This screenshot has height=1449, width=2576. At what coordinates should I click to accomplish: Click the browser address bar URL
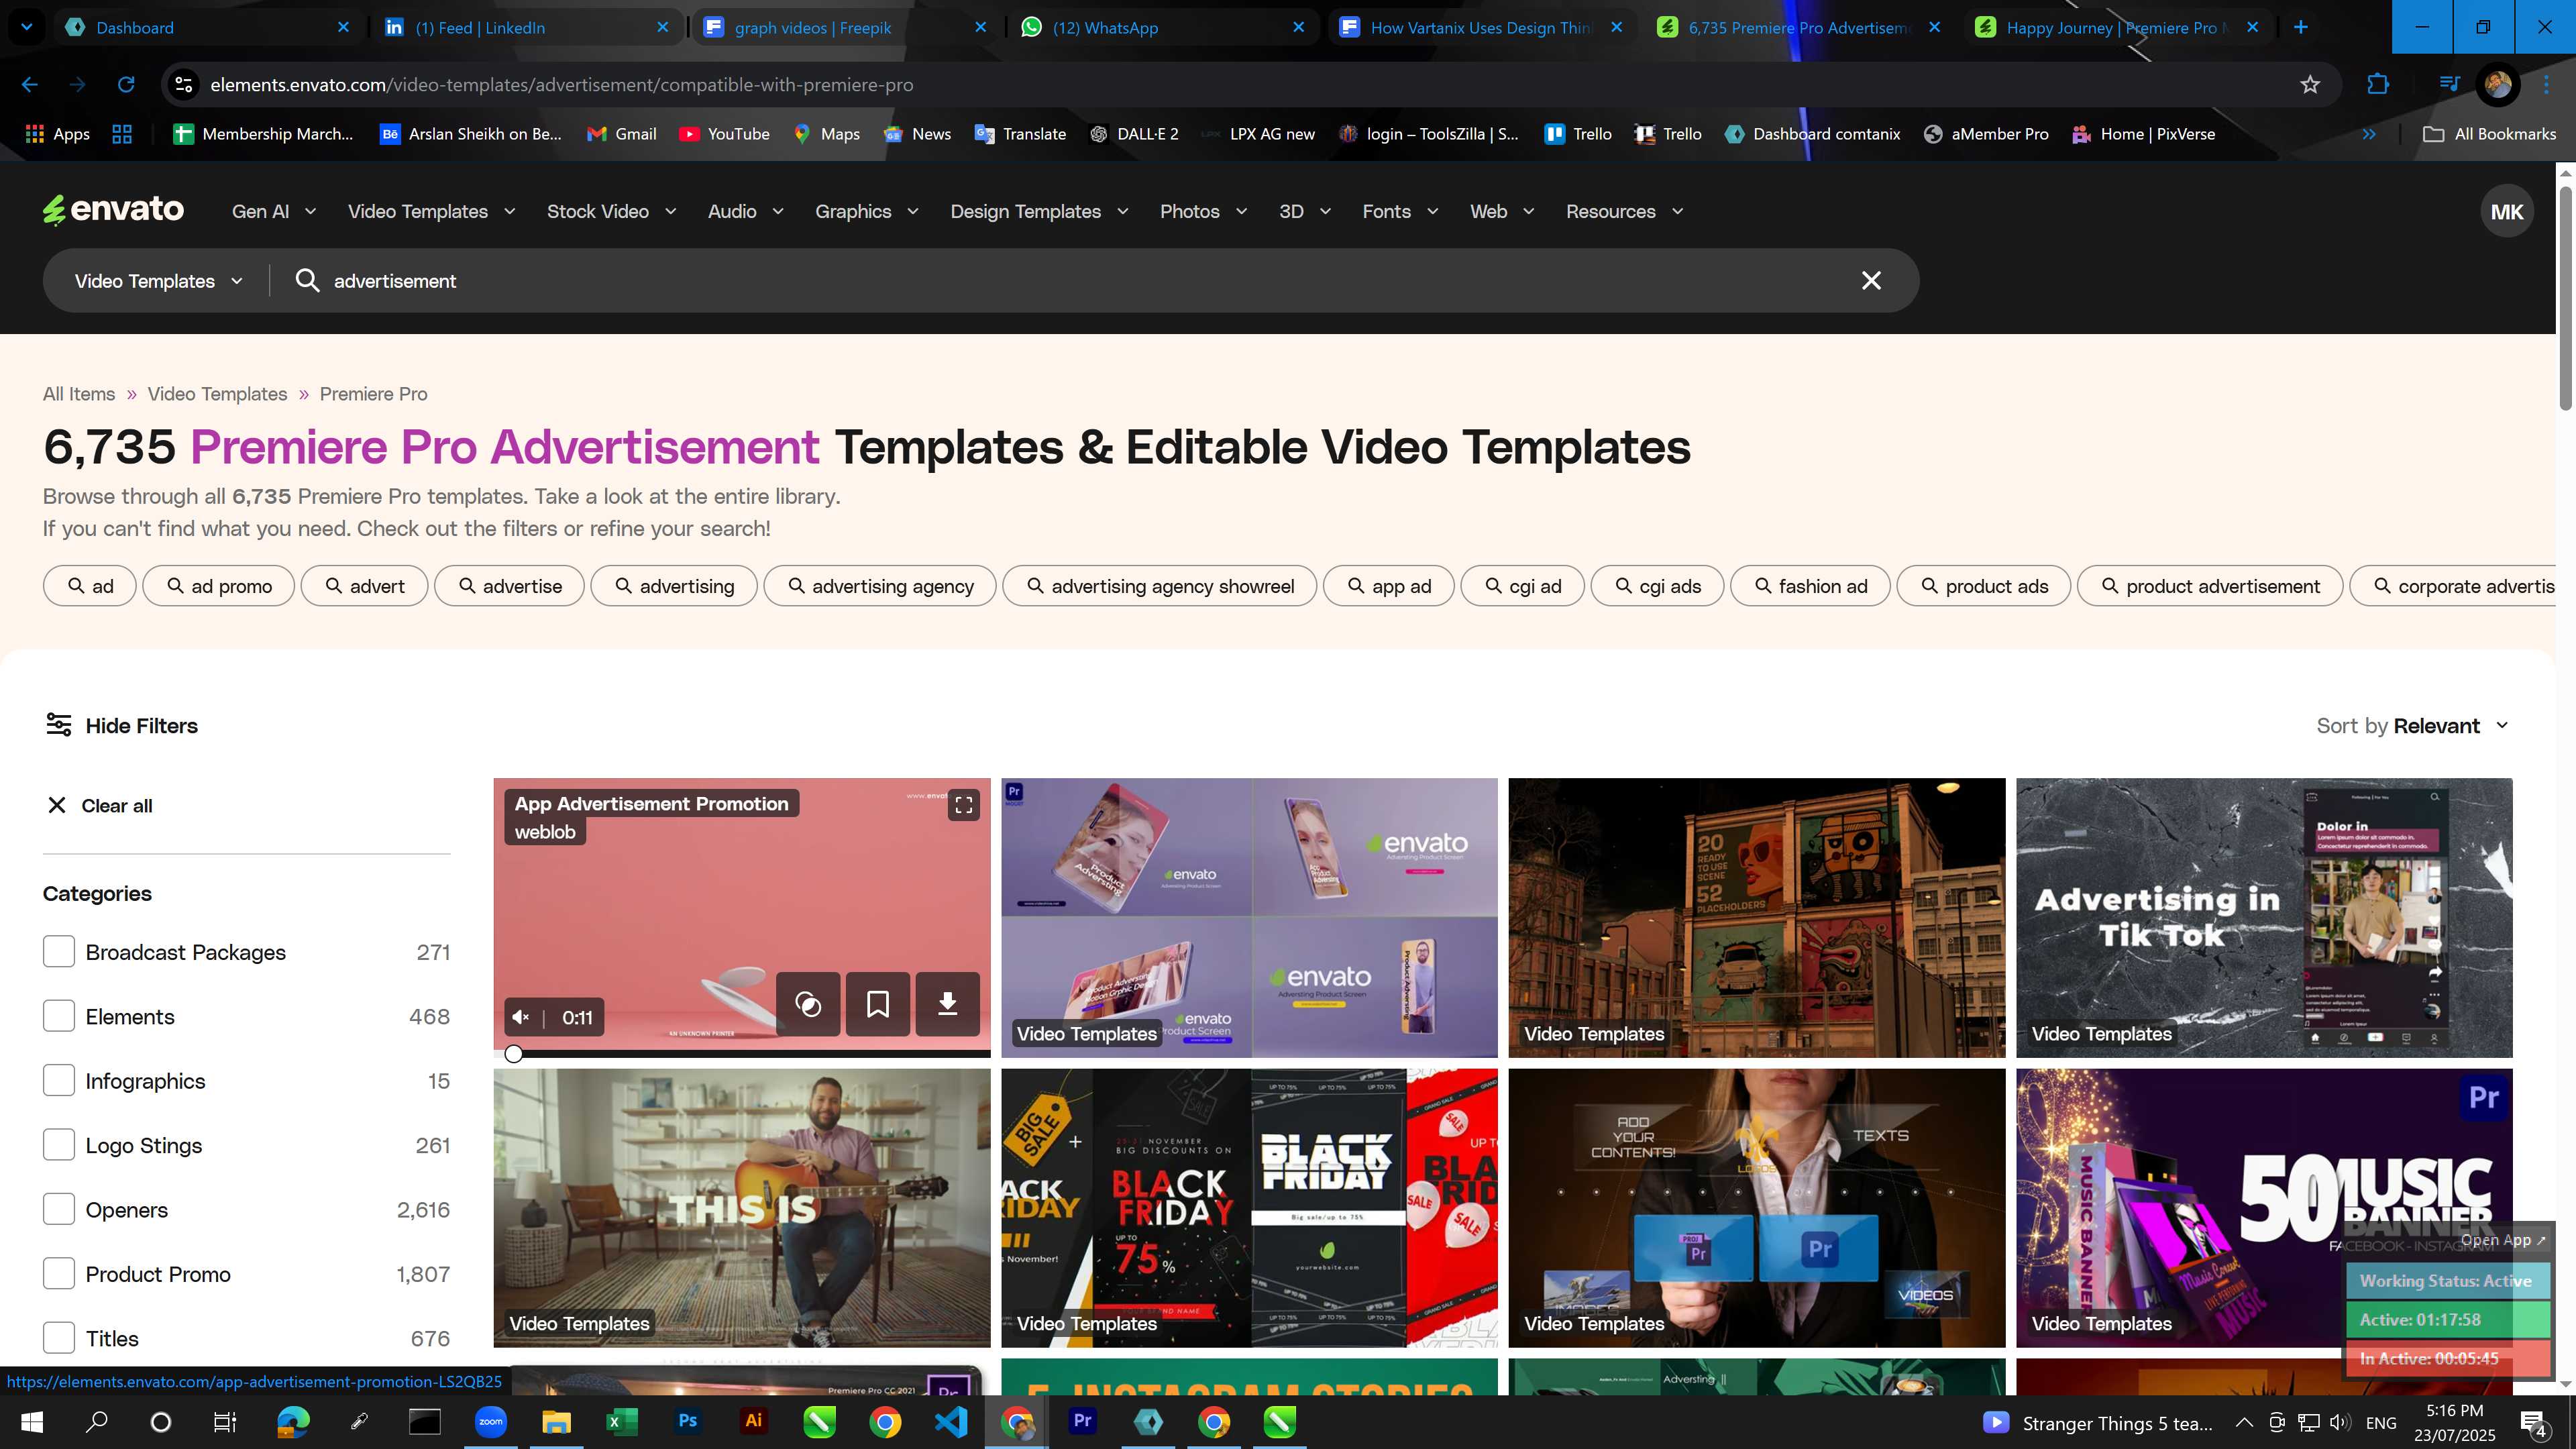coord(561,85)
